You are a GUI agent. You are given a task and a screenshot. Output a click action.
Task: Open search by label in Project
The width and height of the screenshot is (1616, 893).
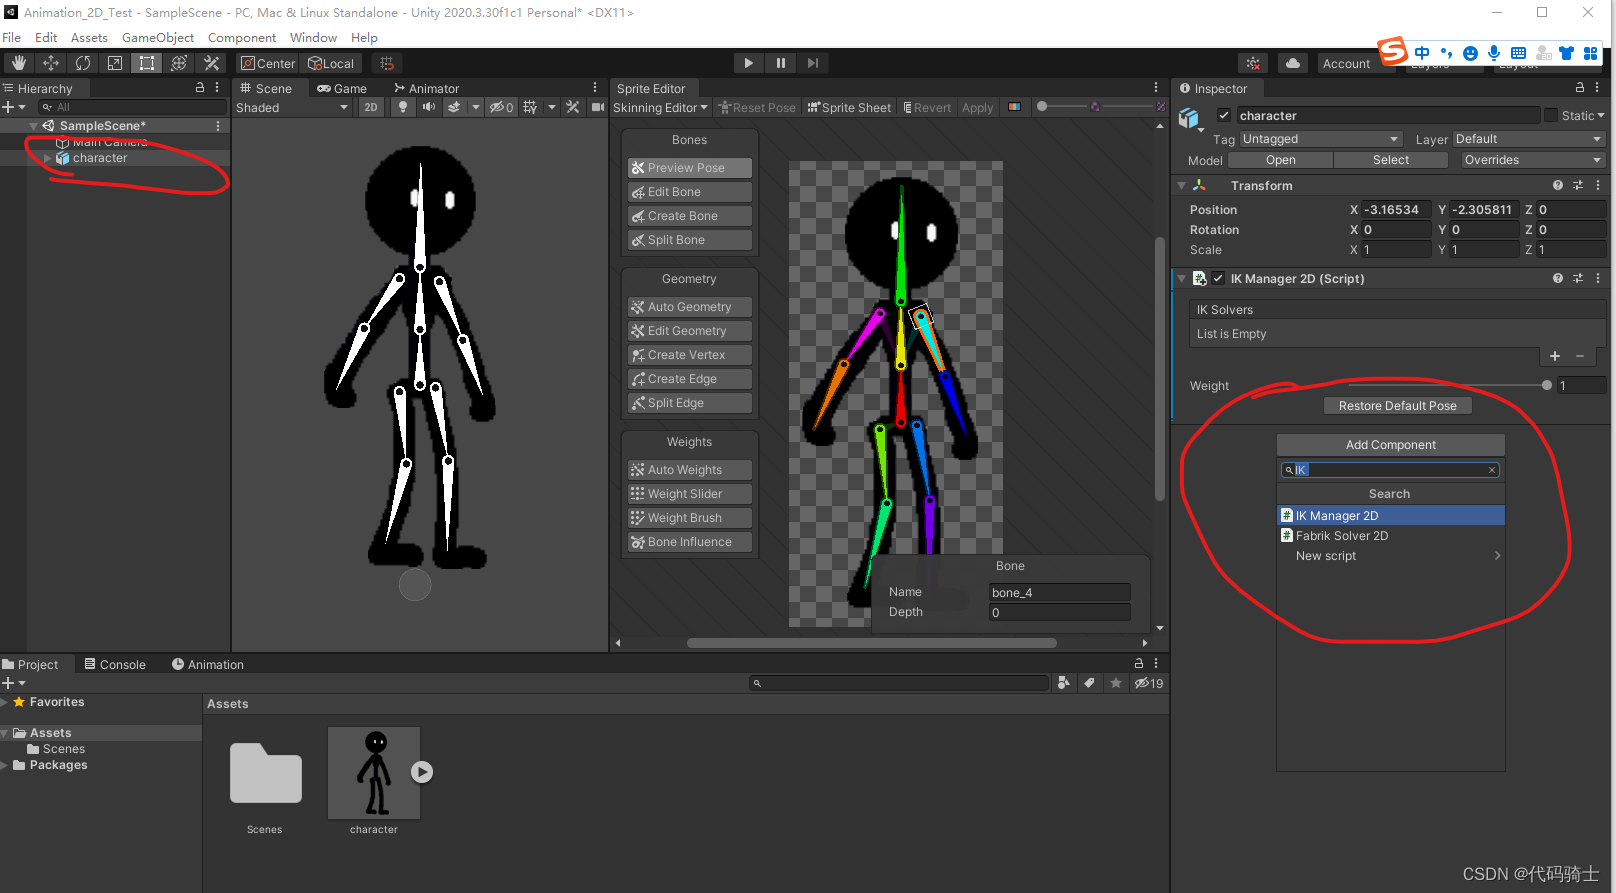coord(1089,683)
